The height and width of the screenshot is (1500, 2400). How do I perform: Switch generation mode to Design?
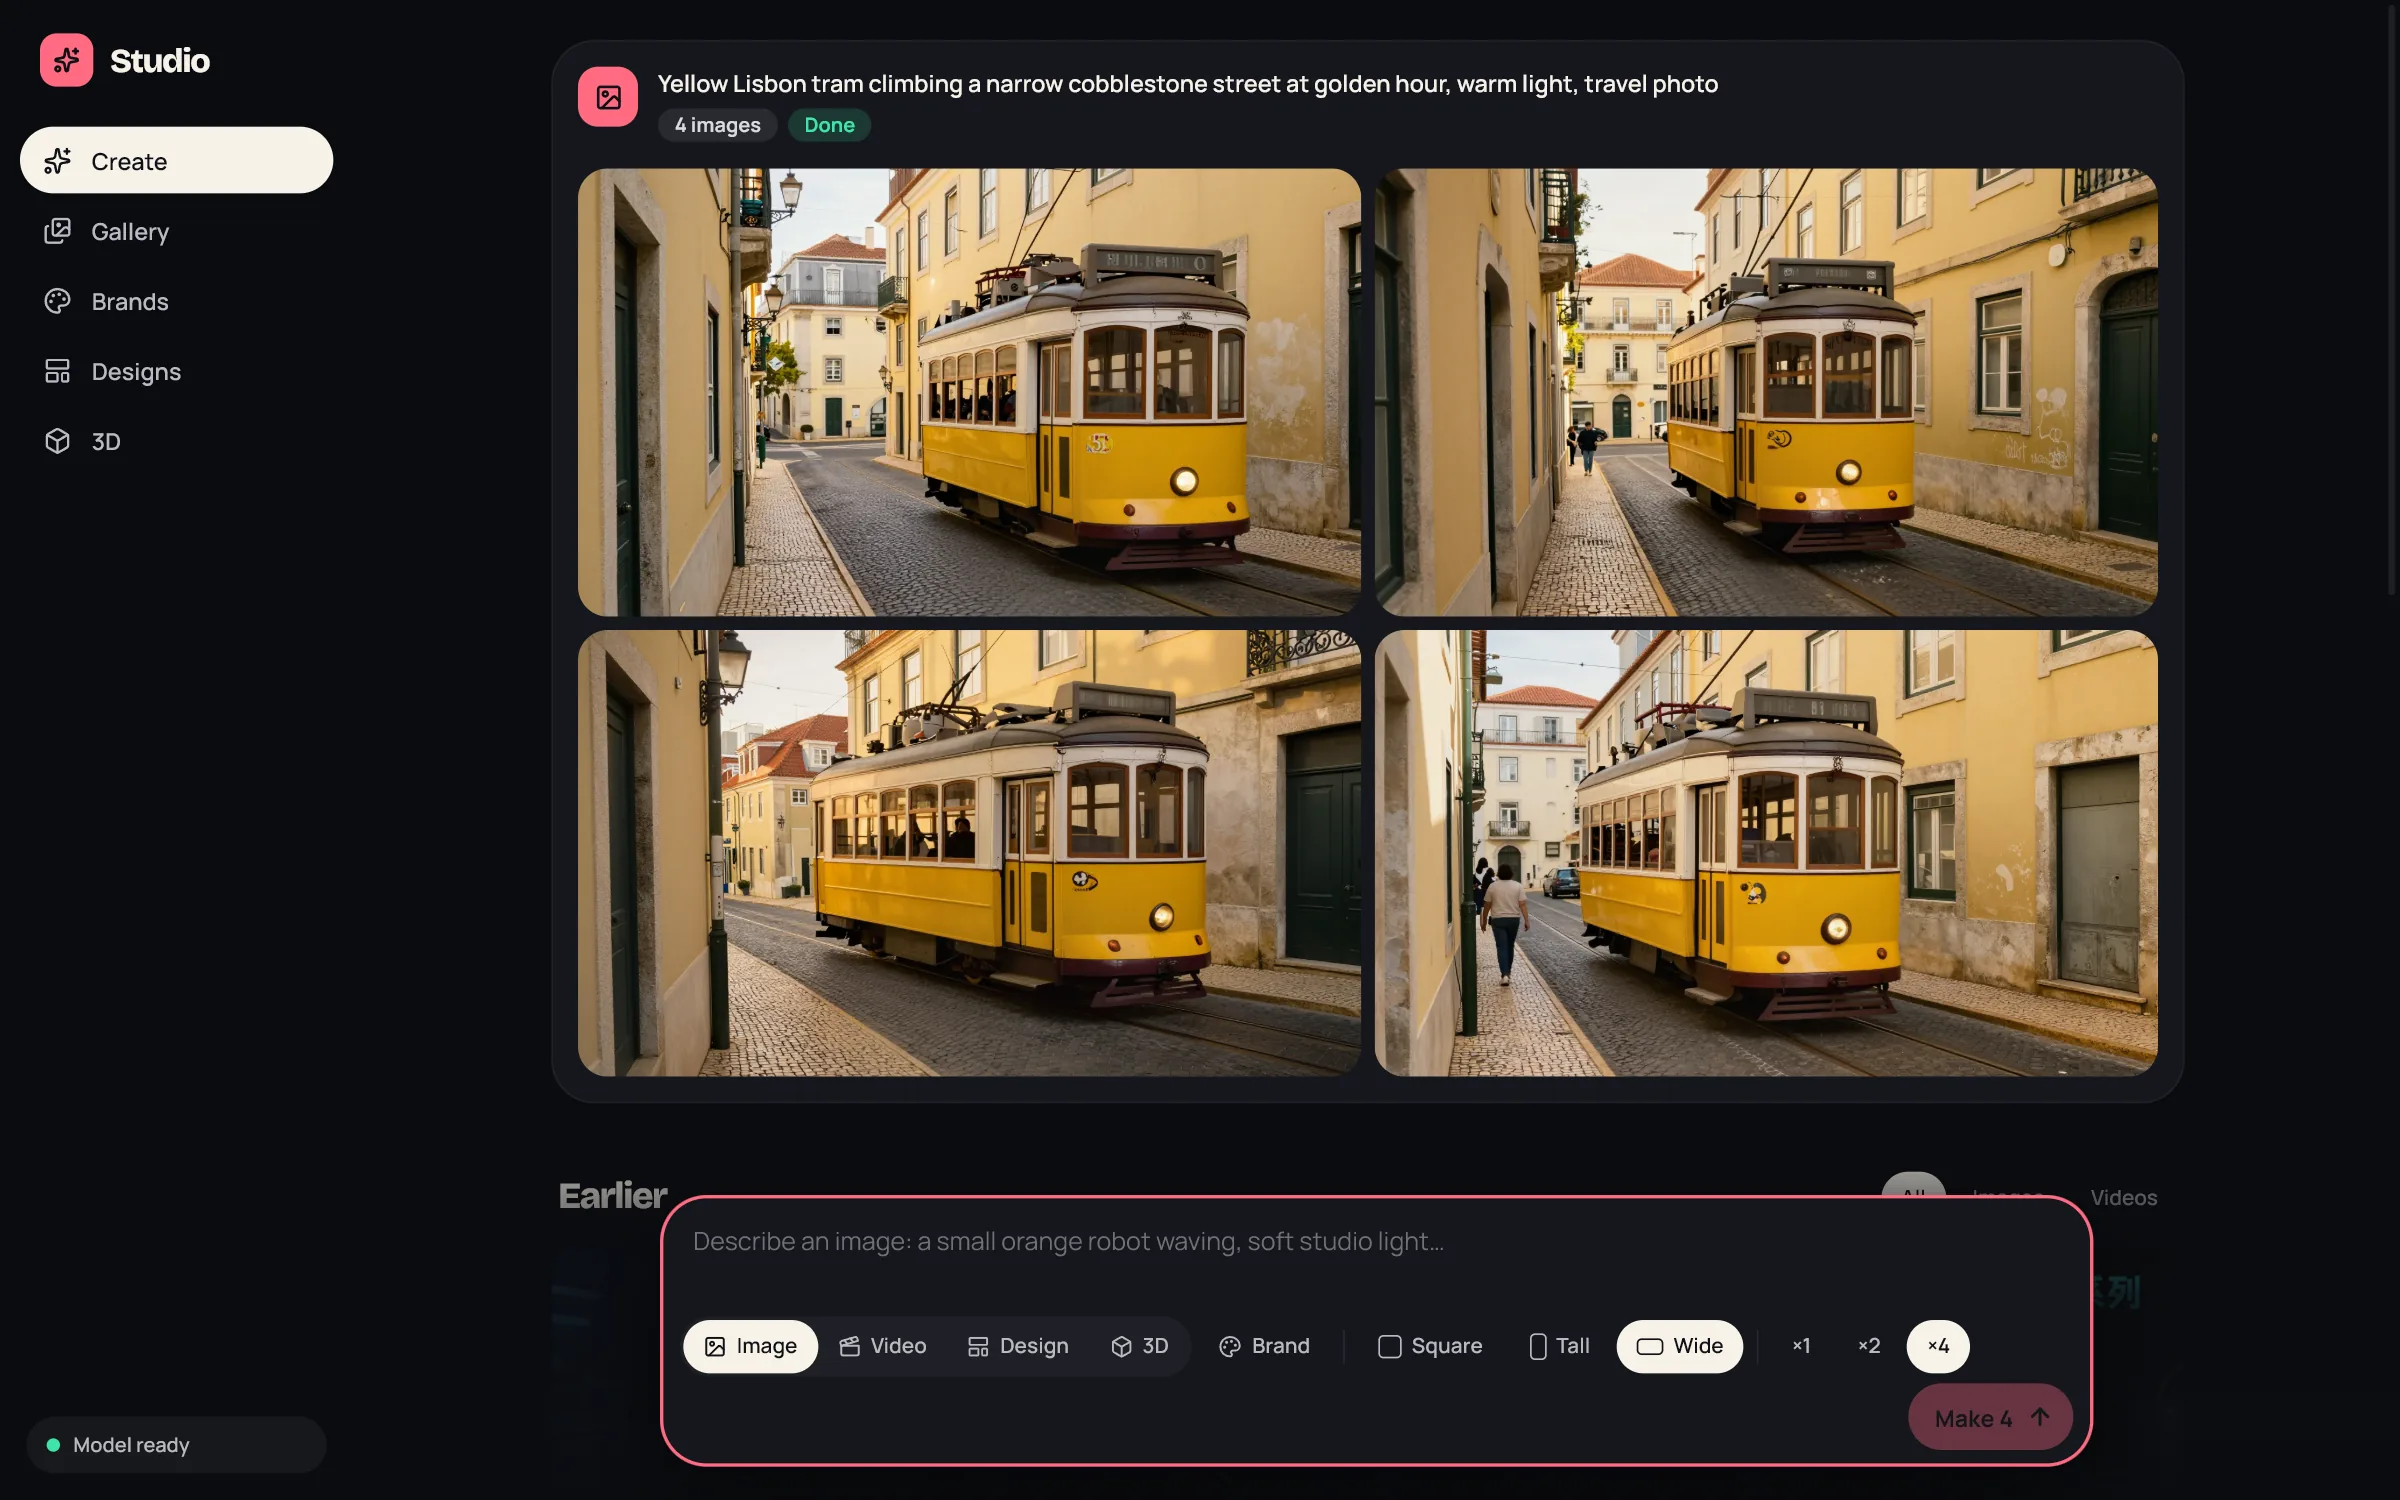[1018, 1346]
